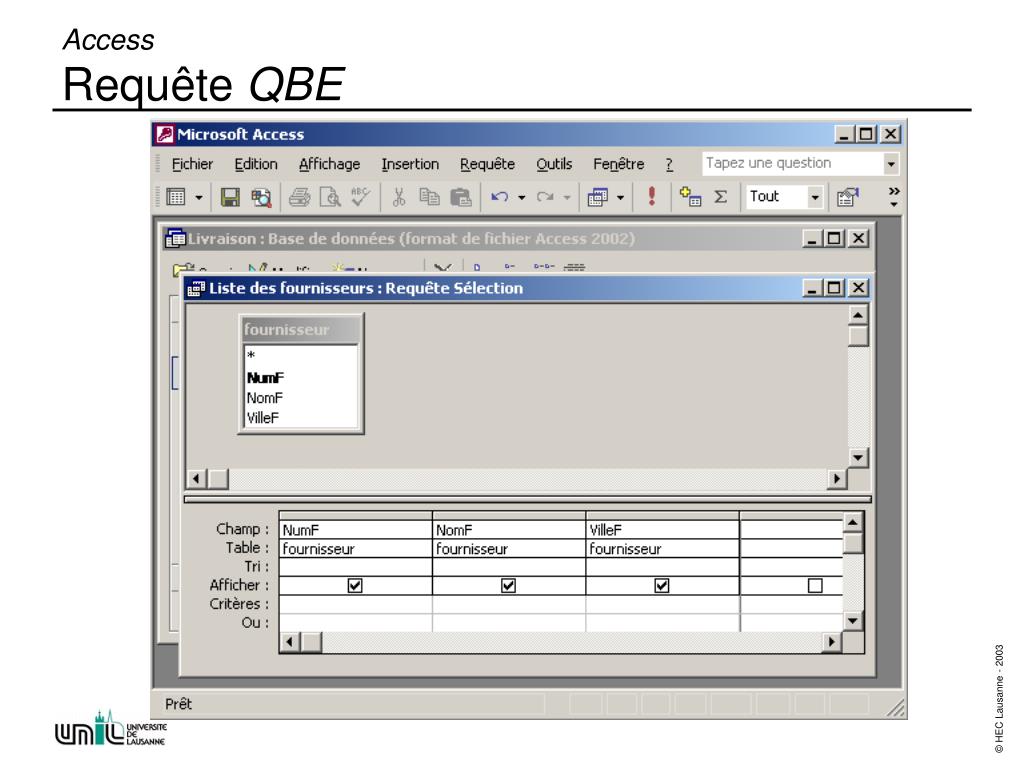Screen dimensions: 1024x768
Task: Click design grid scroll up arrow
Action: coord(853,522)
